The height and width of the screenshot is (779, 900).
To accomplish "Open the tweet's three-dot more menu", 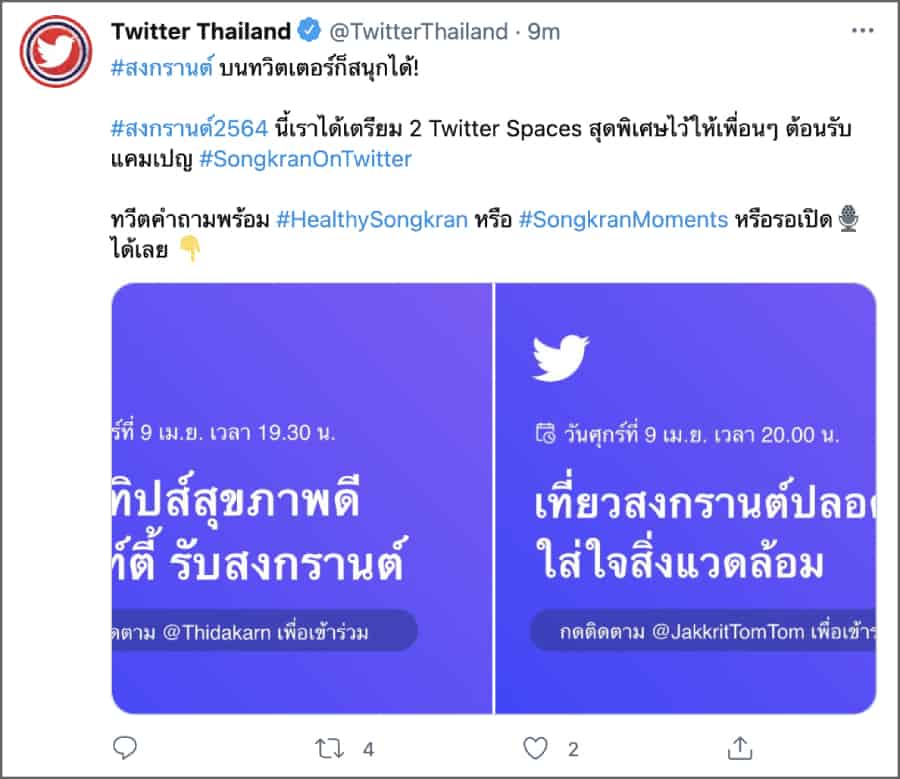I will pos(862,31).
